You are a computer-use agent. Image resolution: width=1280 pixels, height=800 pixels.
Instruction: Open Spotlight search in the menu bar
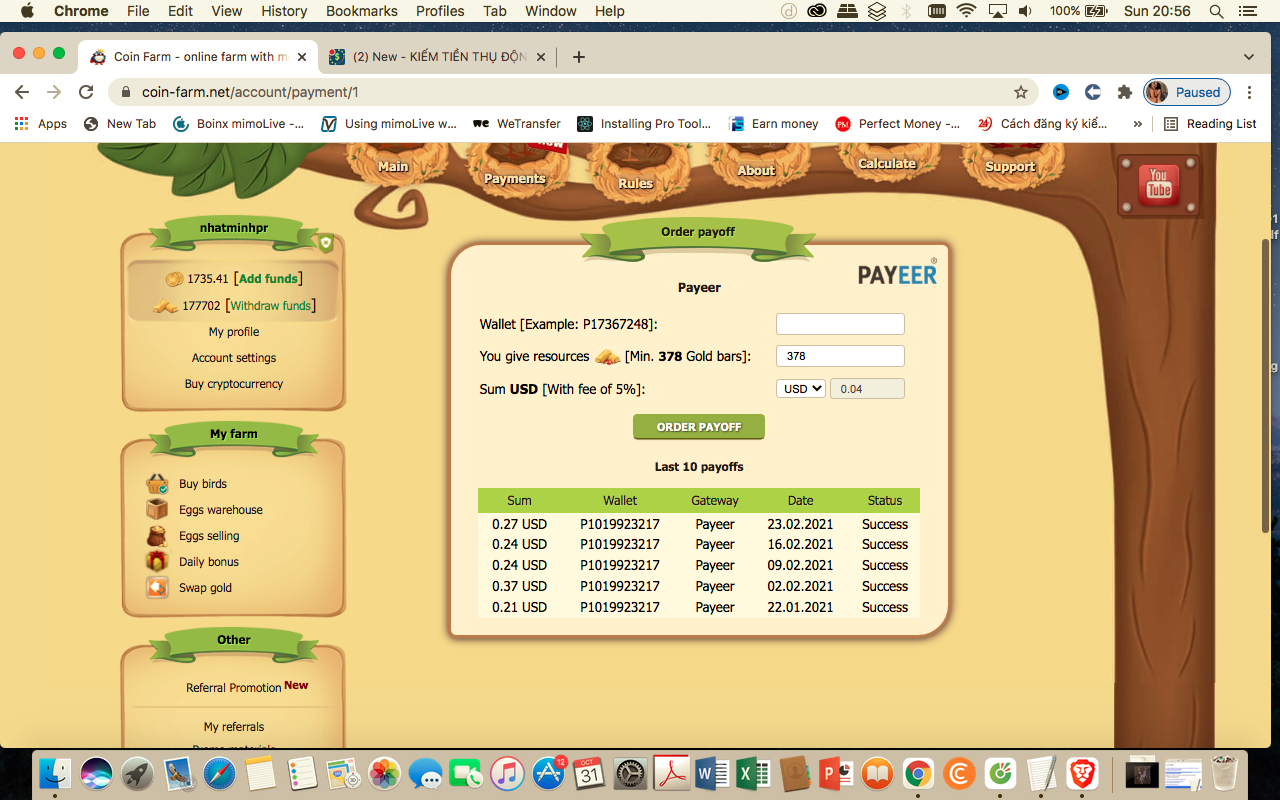(1216, 11)
